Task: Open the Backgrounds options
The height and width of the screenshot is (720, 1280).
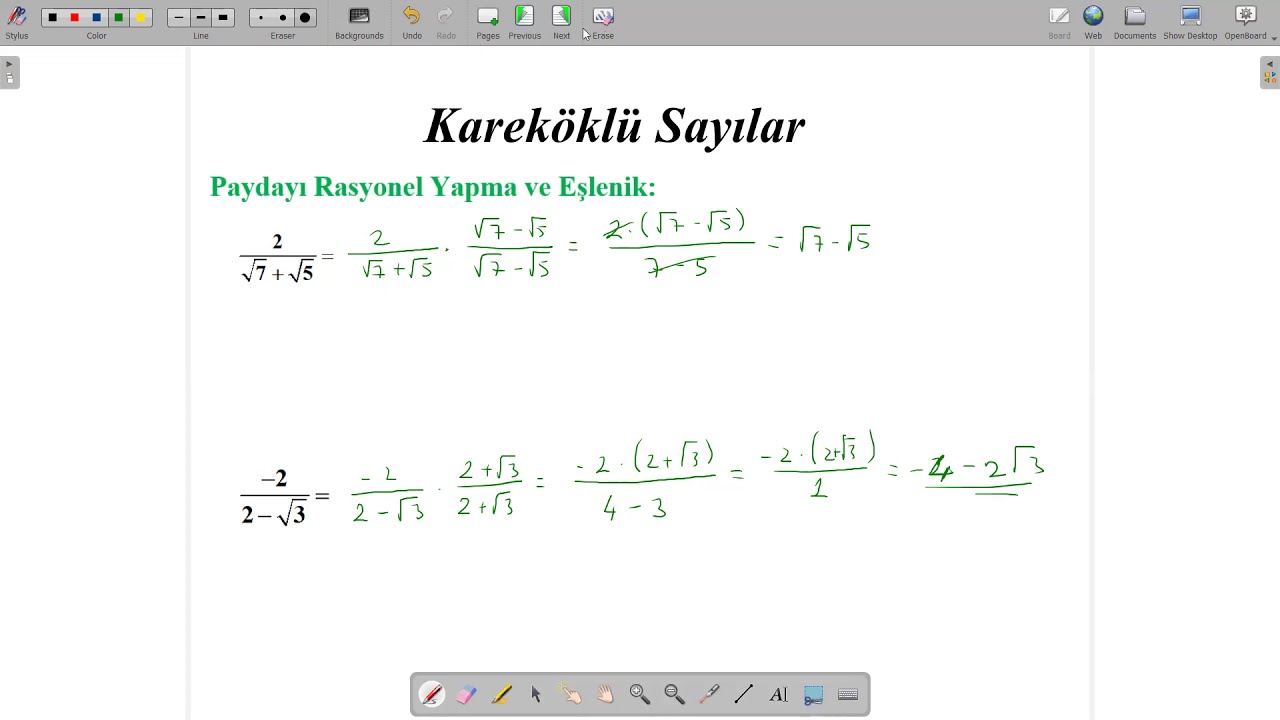Action: 359,22
